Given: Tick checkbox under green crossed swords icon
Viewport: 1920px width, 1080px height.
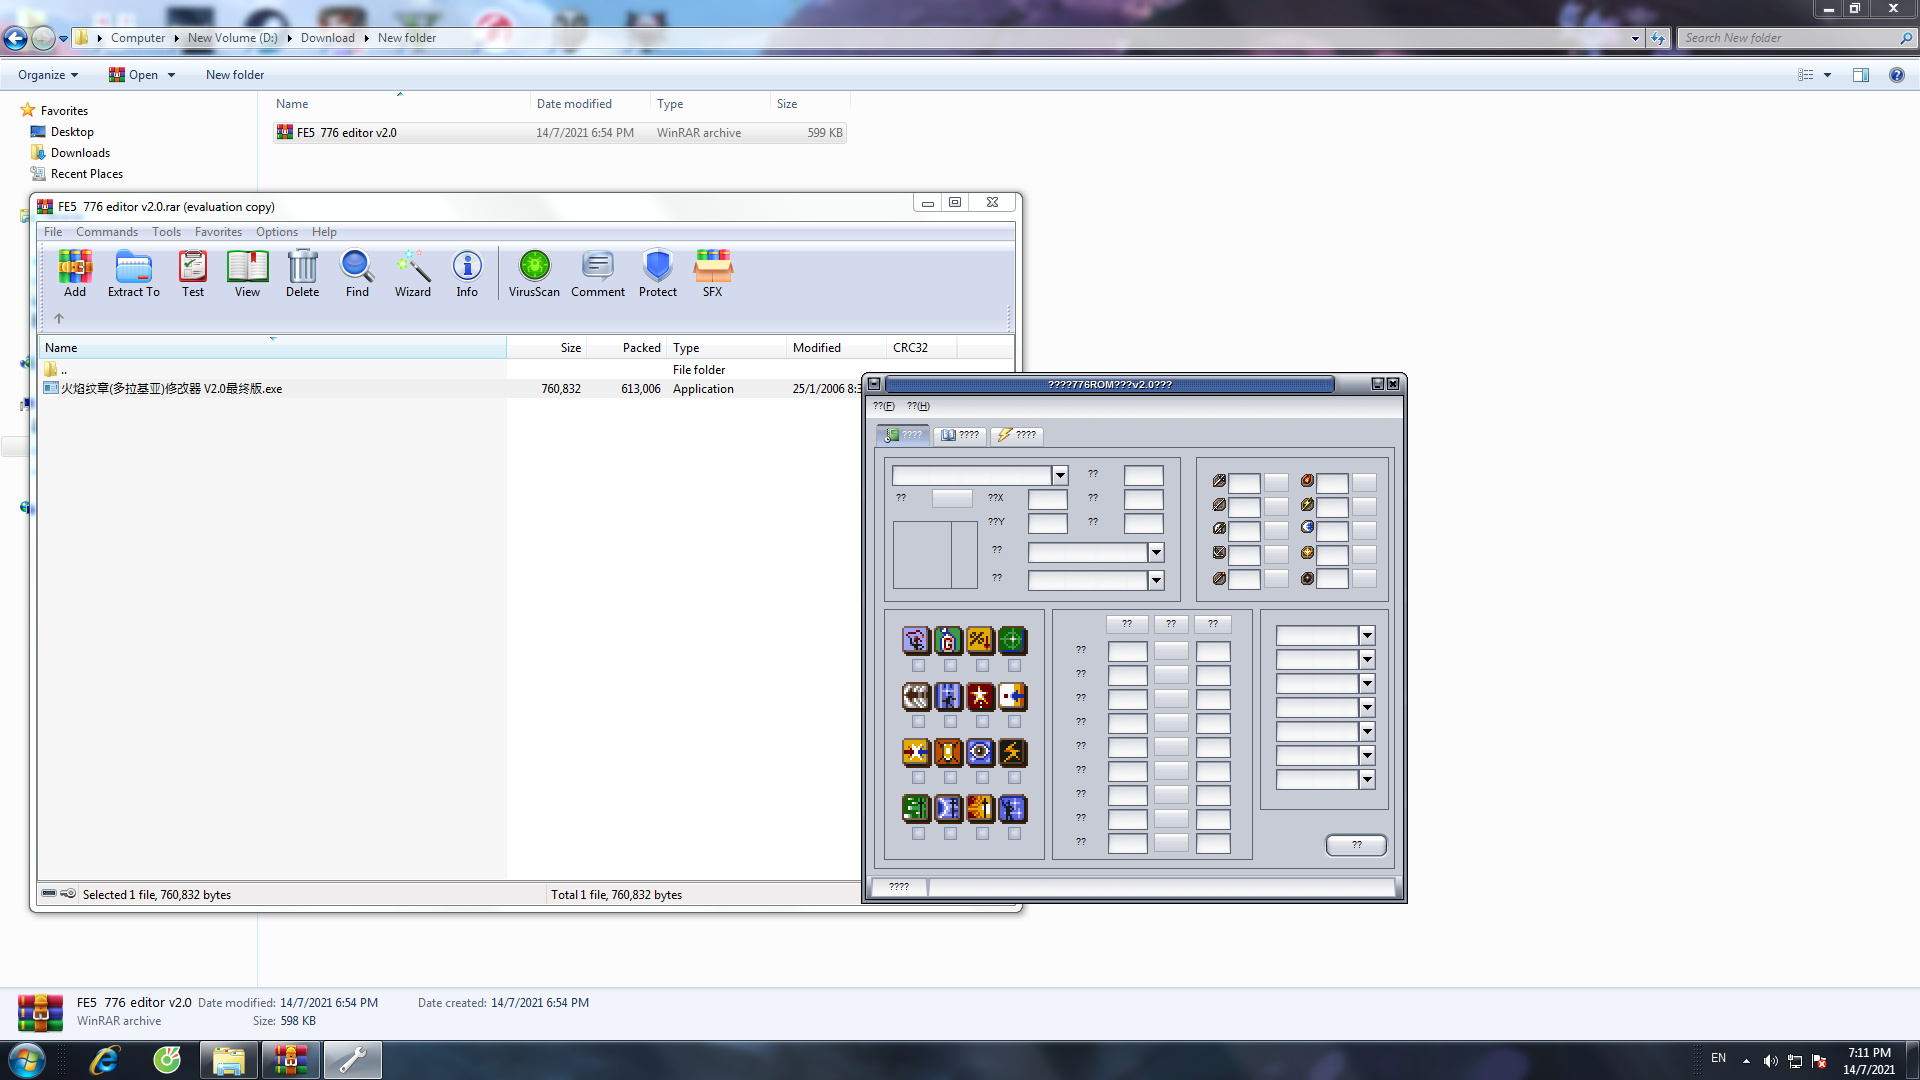Looking at the screenshot, I should coord(918,833).
